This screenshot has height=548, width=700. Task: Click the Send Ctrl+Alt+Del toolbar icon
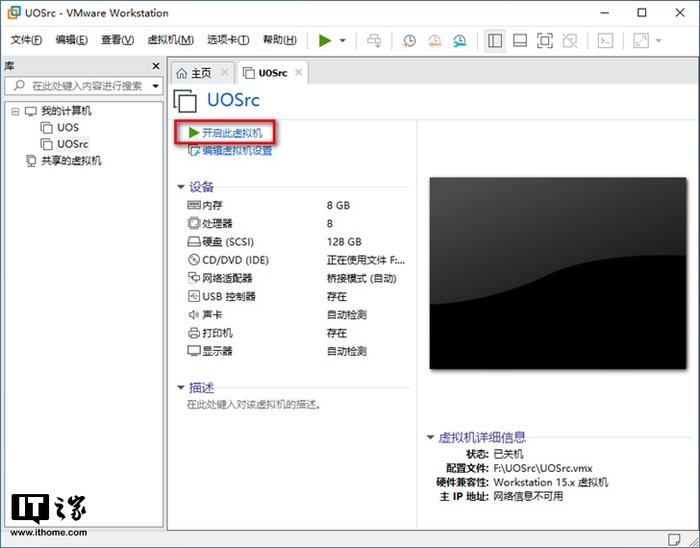tap(374, 41)
